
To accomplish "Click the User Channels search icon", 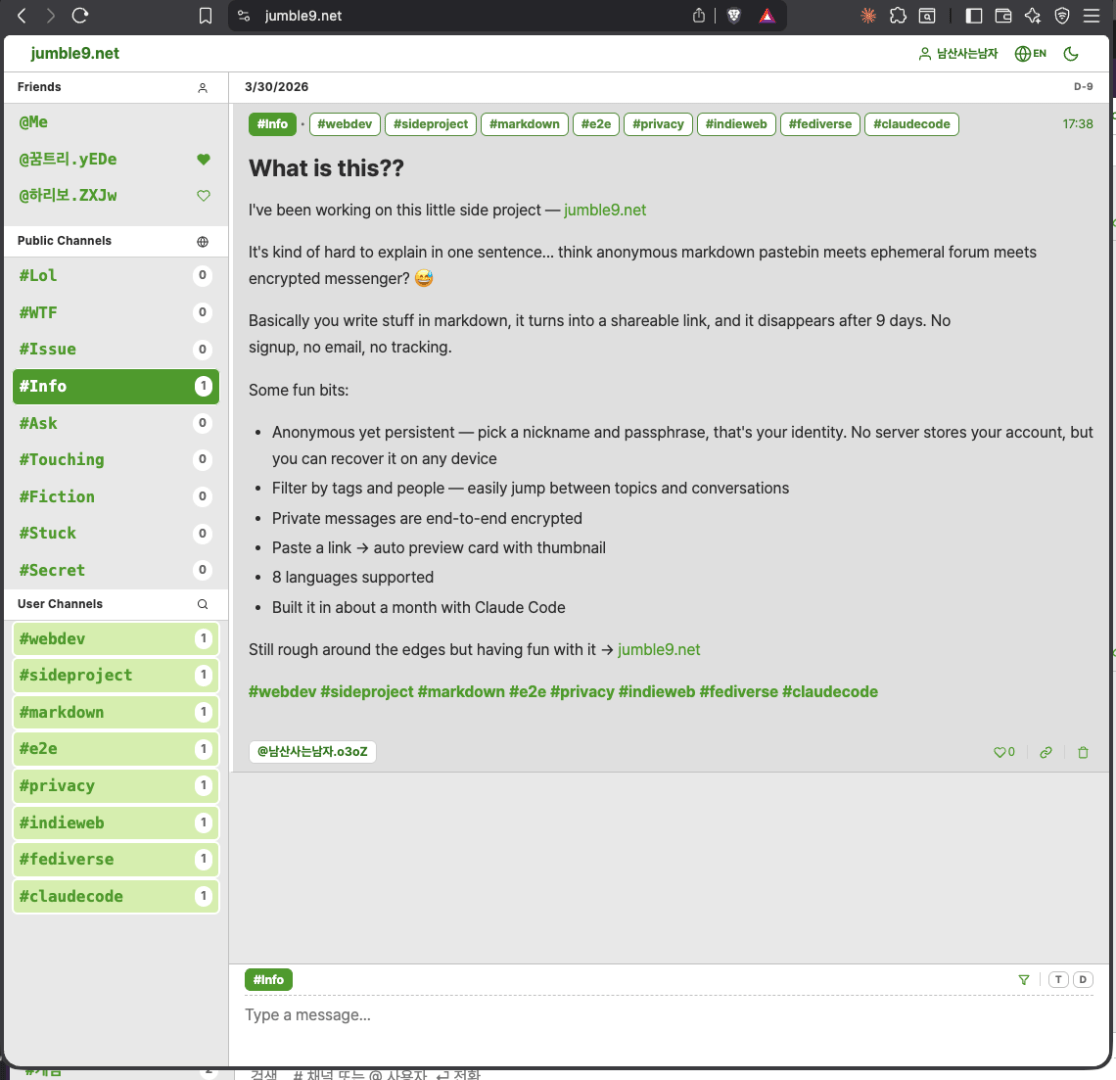I will click(x=203, y=604).
